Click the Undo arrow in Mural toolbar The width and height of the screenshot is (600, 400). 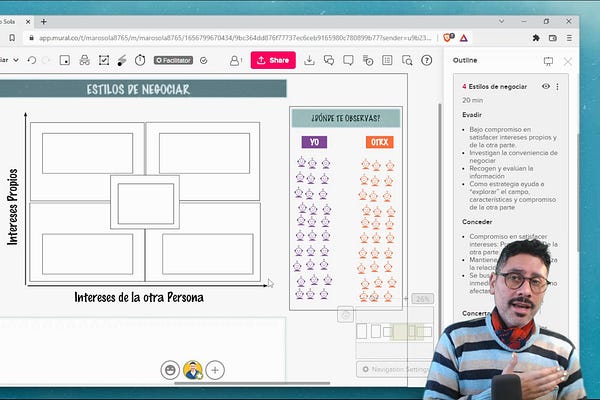click(32, 60)
